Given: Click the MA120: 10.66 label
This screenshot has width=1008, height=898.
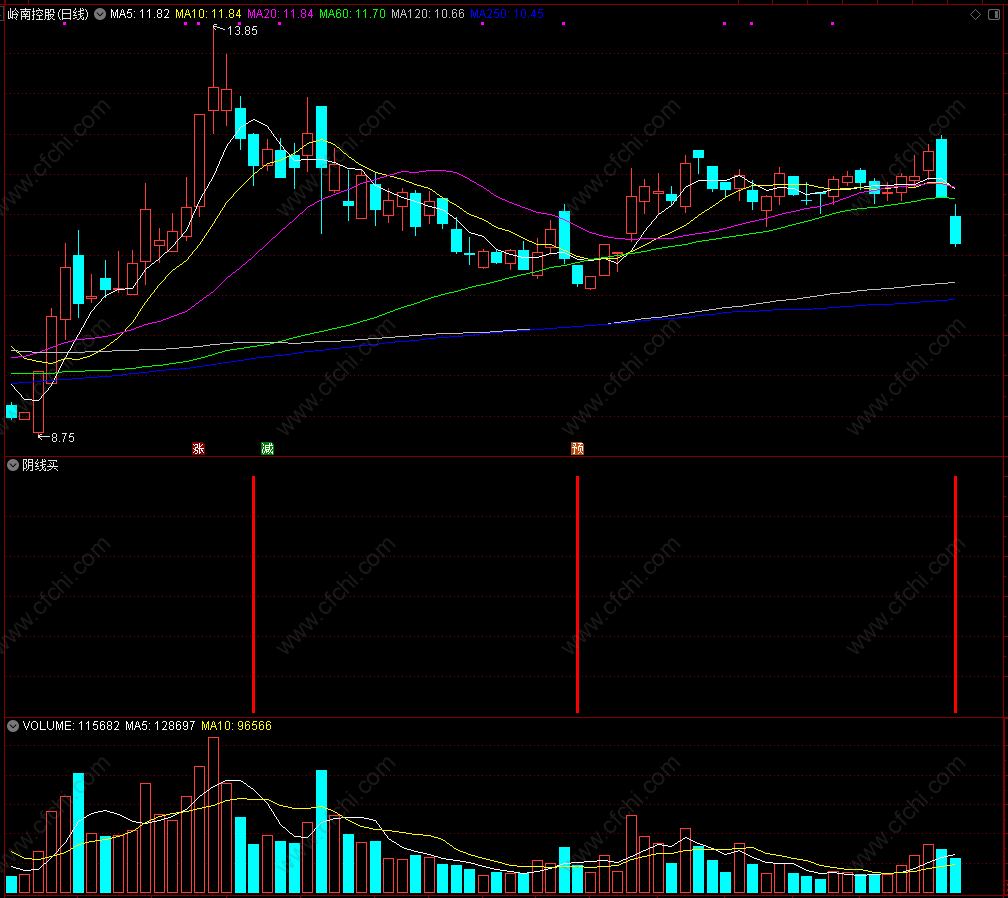Looking at the screenshot, I should tap(428, 14).
